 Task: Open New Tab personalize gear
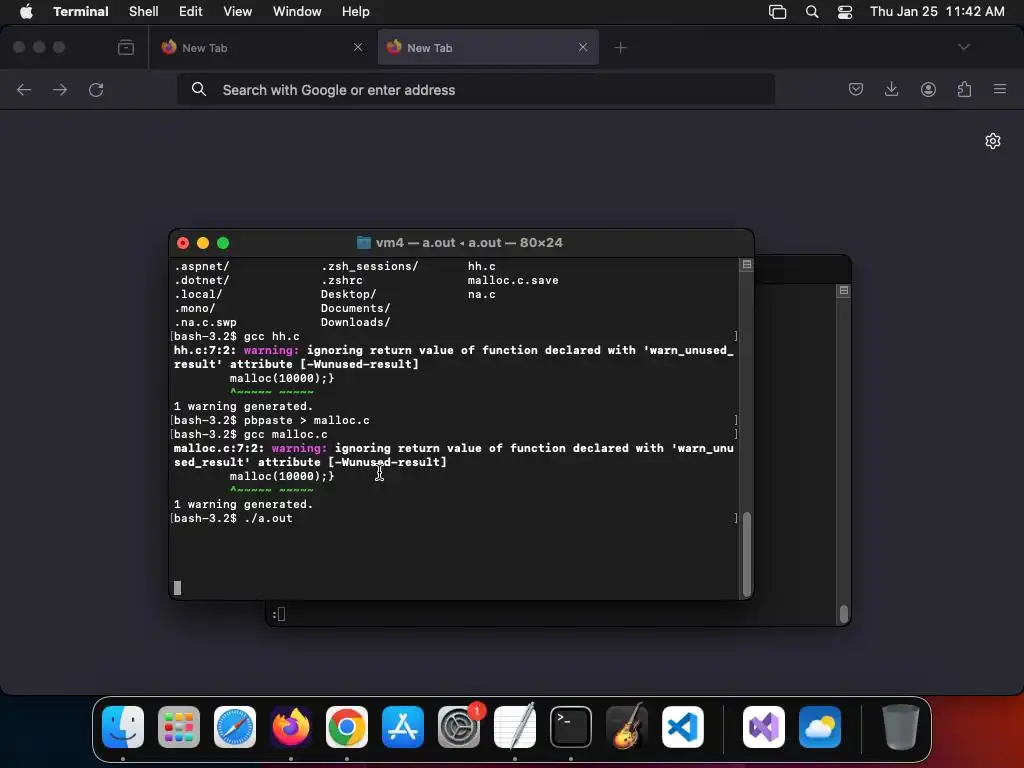[993, 141]
